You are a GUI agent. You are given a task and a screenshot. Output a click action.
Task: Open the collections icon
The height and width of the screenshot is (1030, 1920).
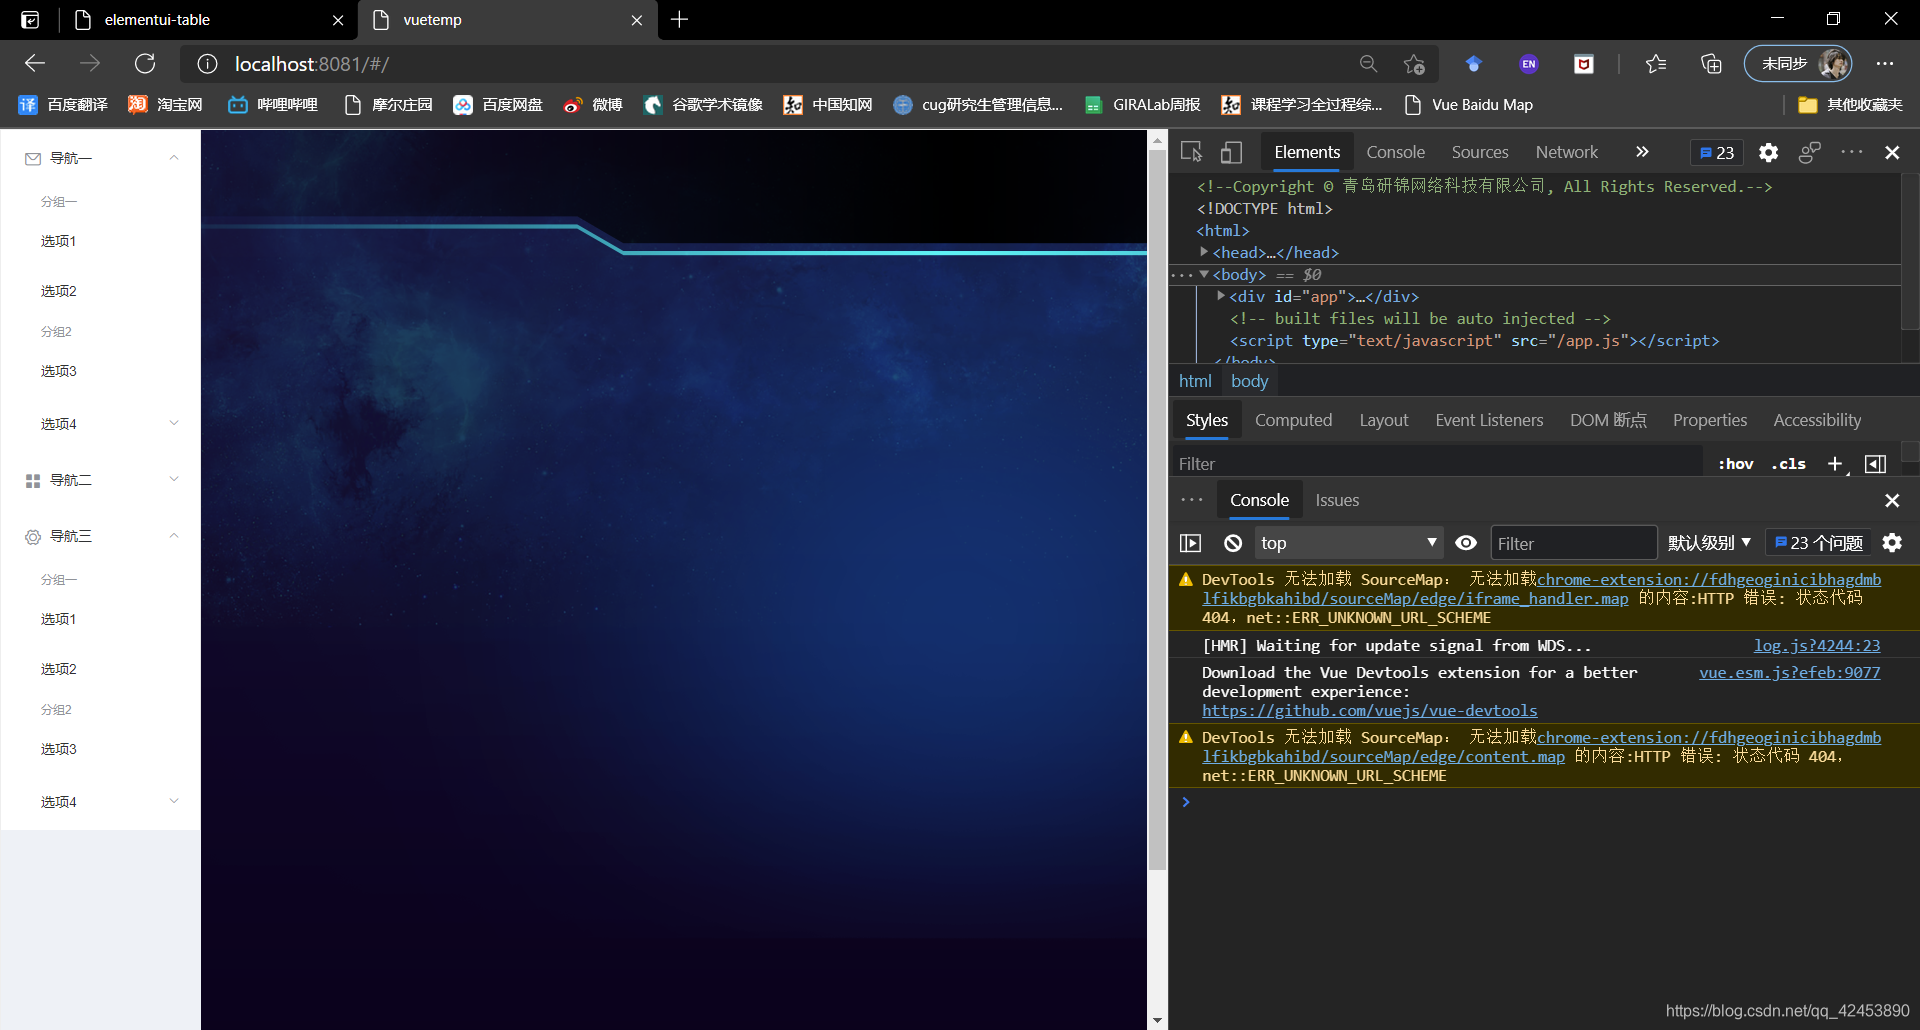click(1711, 64)
